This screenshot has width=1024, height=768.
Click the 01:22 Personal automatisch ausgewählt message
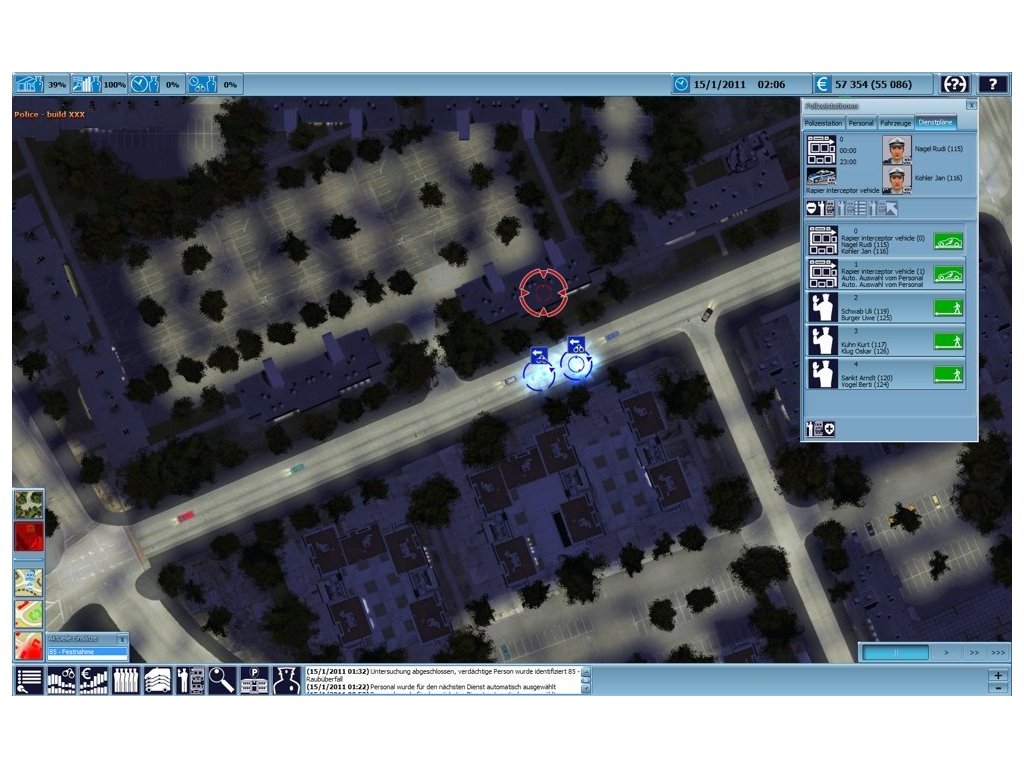(x=431, y=687)
